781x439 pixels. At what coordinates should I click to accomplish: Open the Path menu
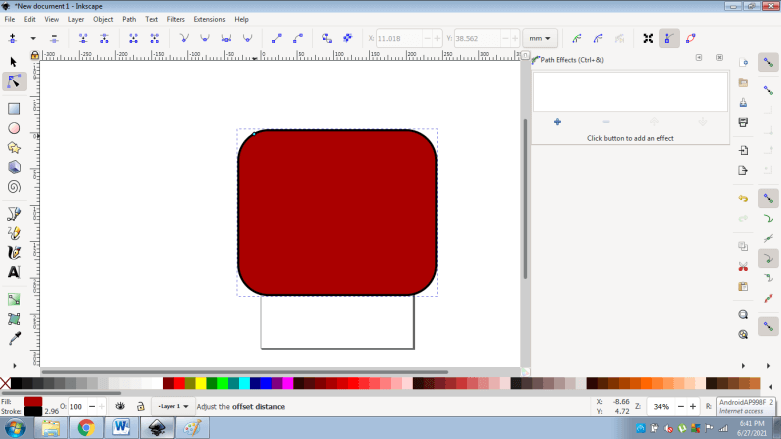point(129,19)
